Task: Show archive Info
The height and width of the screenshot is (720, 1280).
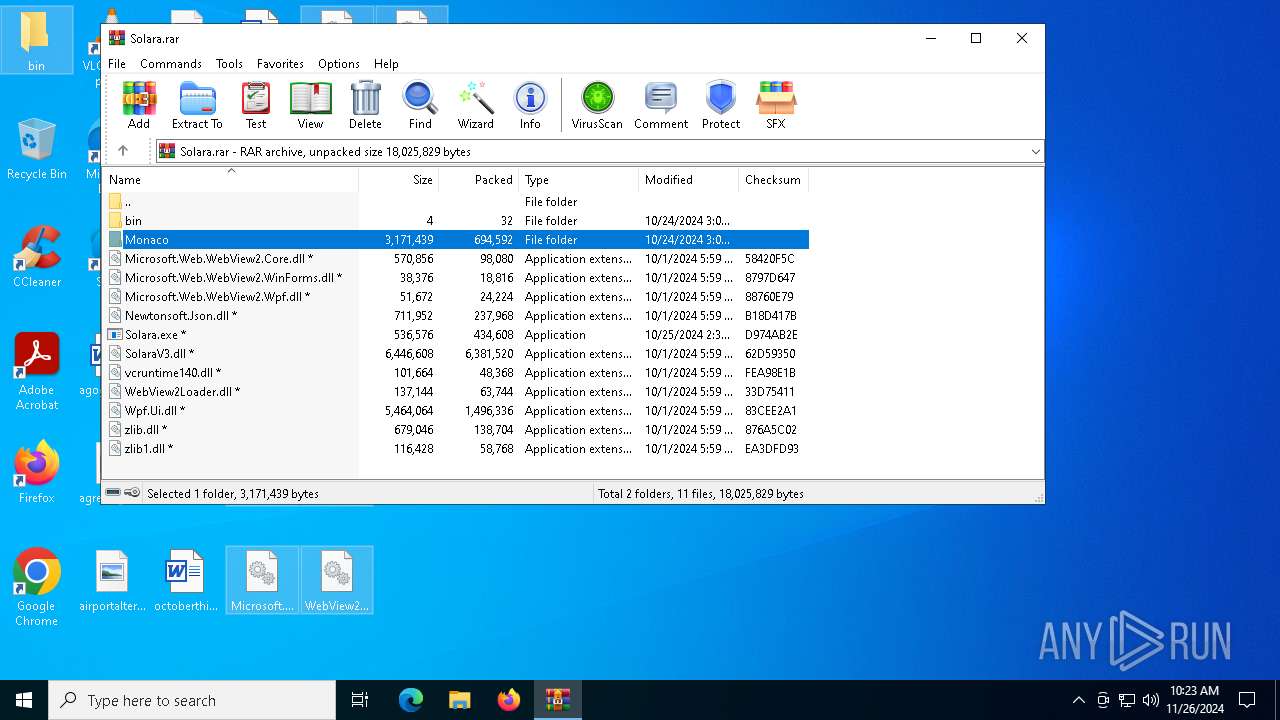Action: coord(530,105)
